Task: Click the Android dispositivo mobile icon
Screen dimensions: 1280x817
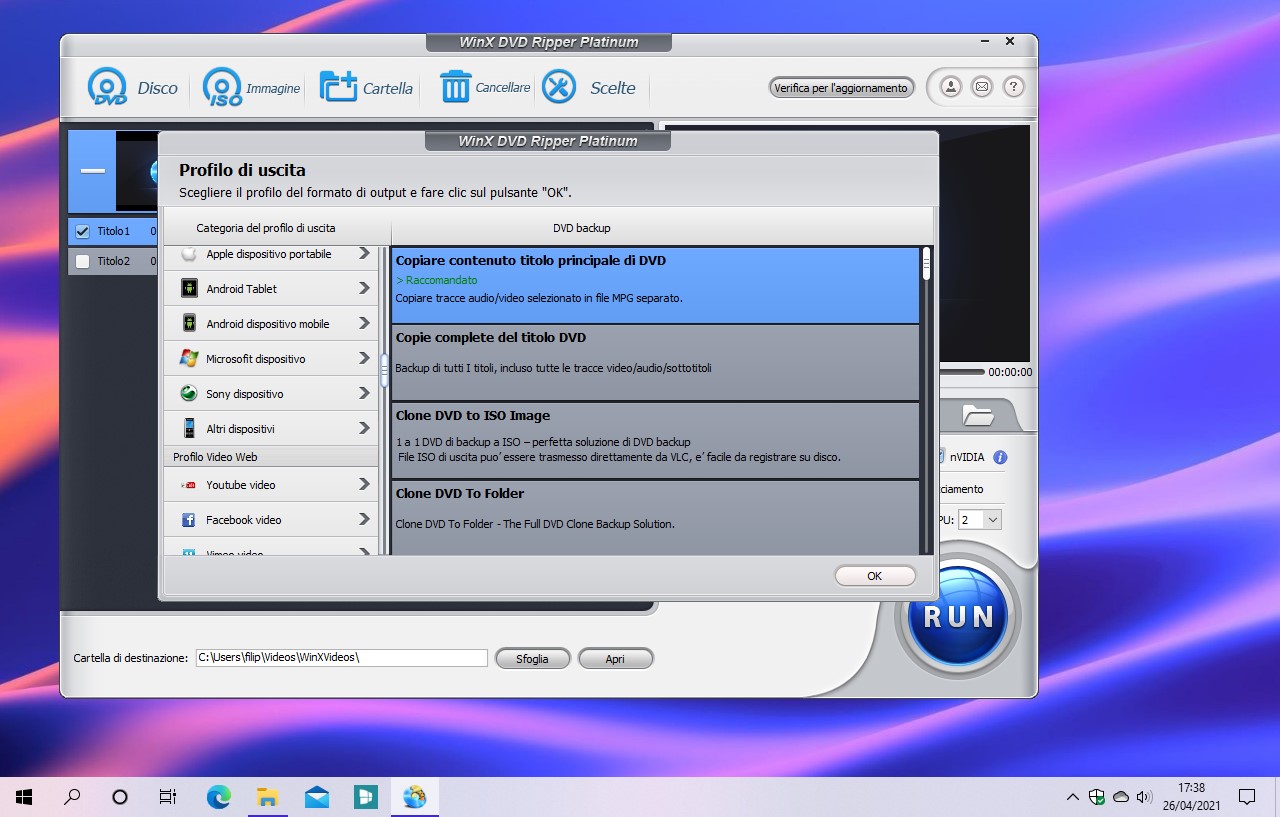Action: pos(189,323)
